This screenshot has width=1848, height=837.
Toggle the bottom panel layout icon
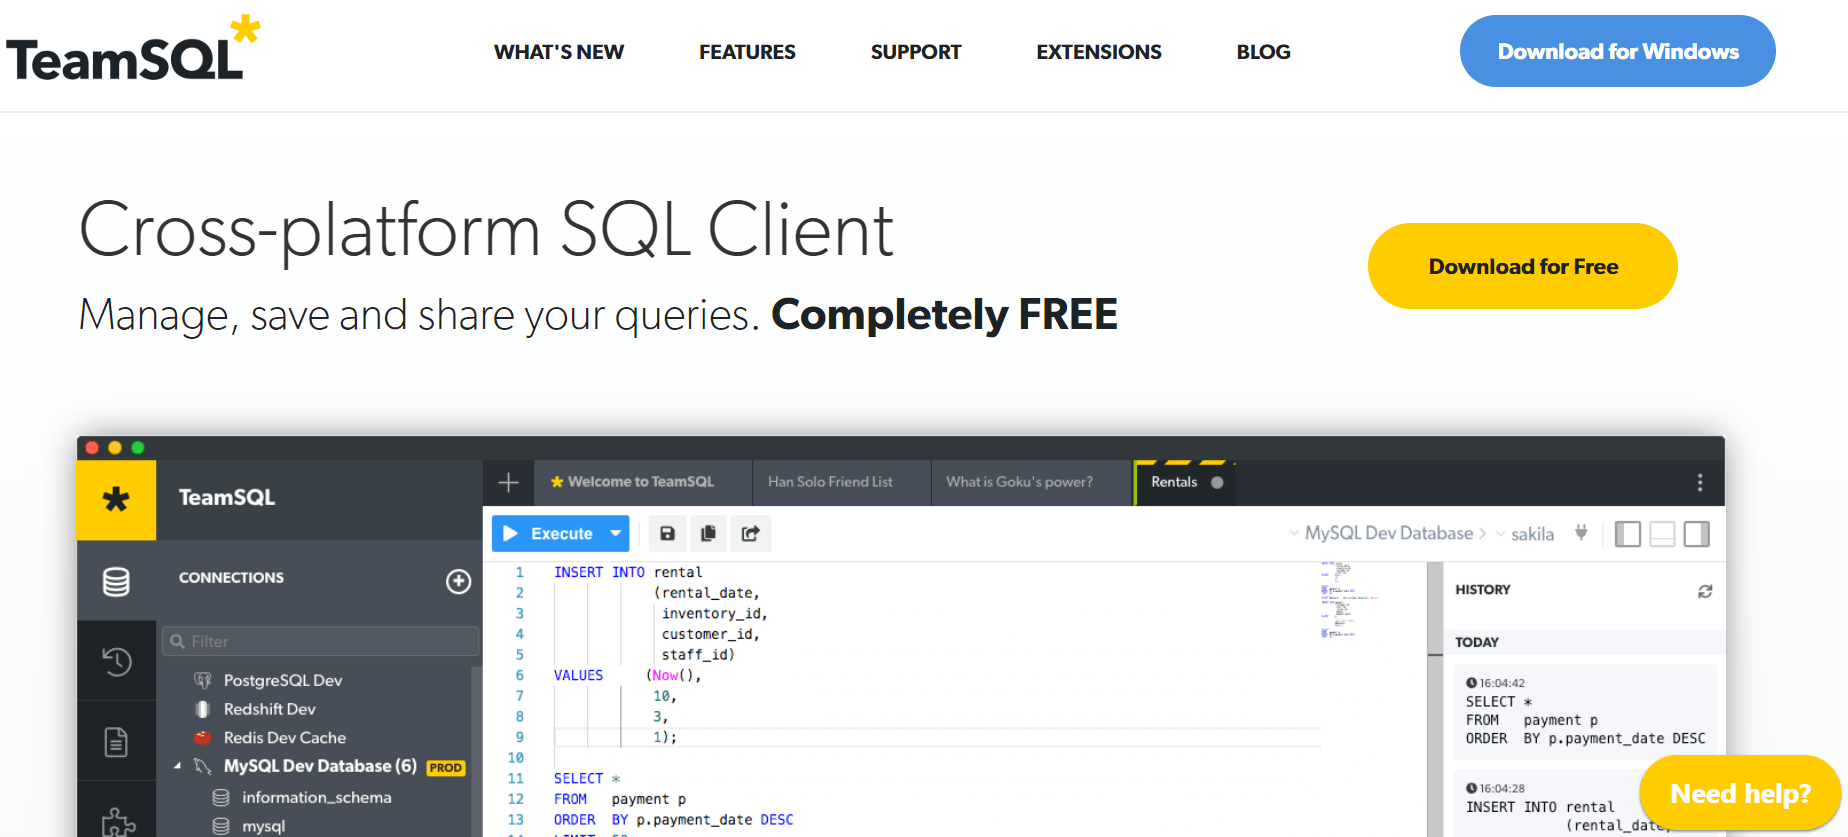1662,534
